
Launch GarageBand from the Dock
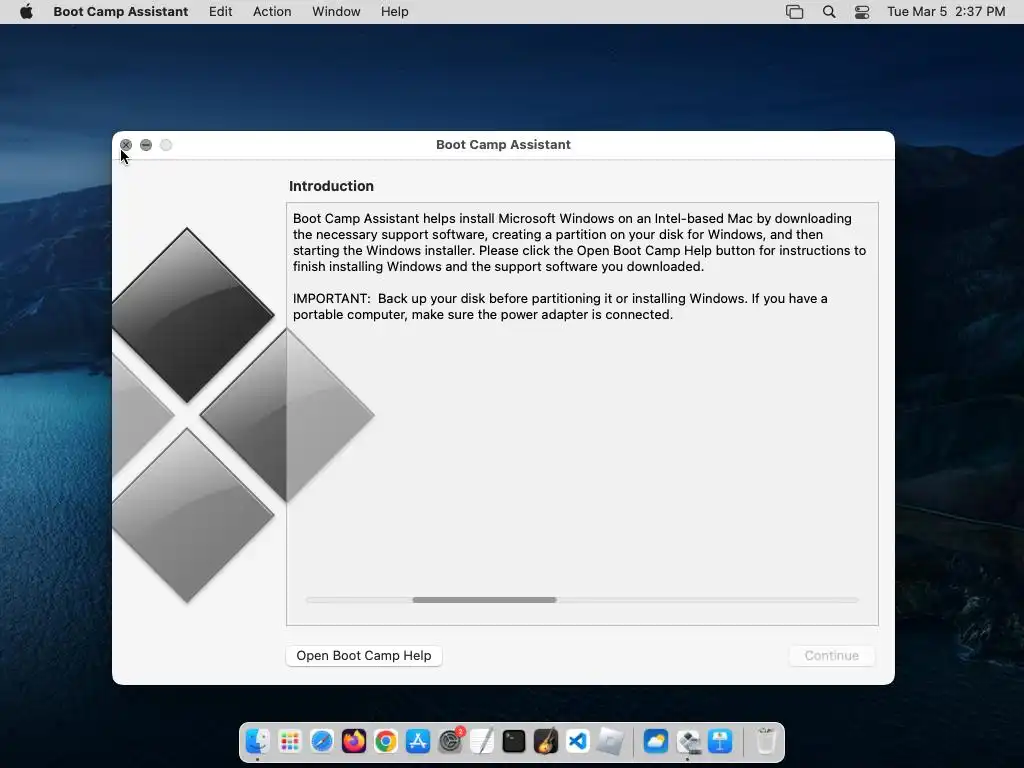(x=546, y=741)
